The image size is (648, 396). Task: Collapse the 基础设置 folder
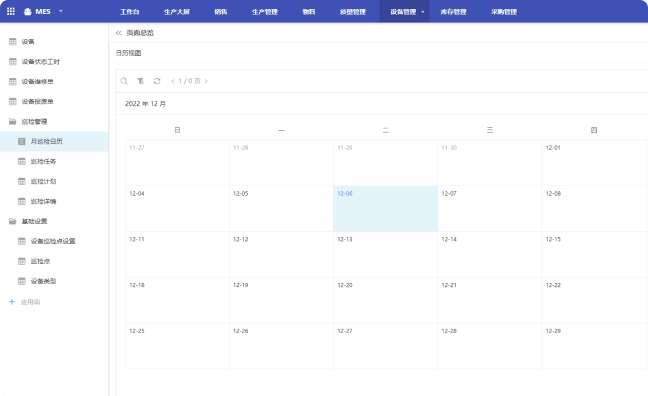click(x=54, y=221)
